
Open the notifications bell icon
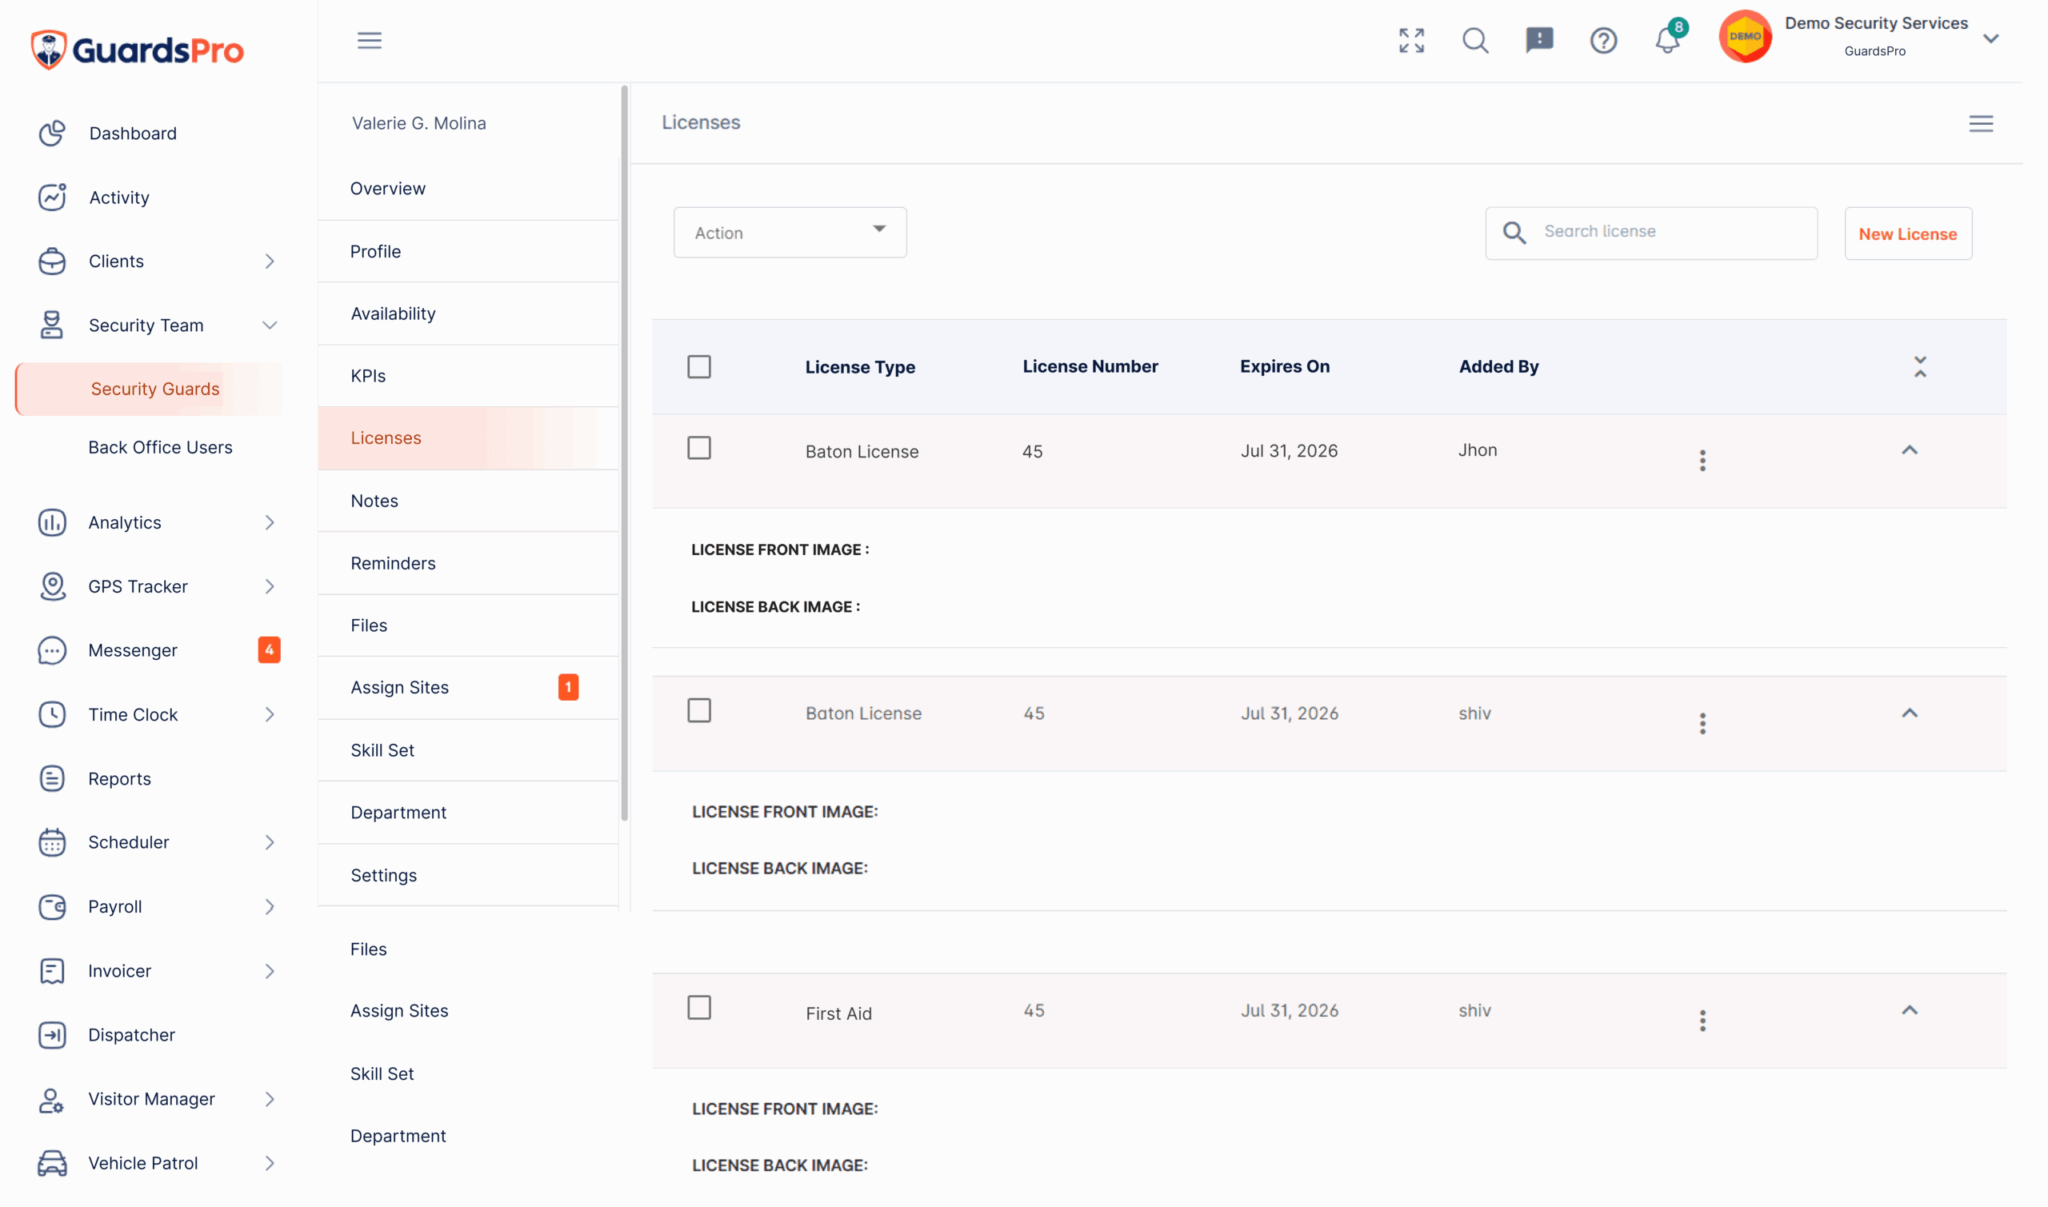(x=1667, y=40)
